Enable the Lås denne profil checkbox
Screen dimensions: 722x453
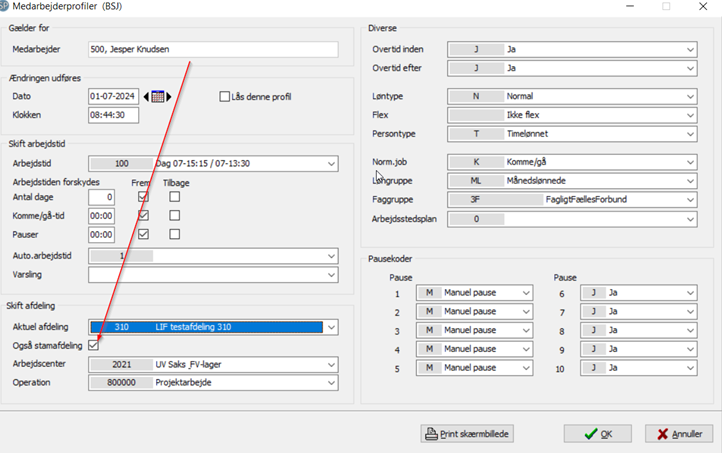click(225, 97)
